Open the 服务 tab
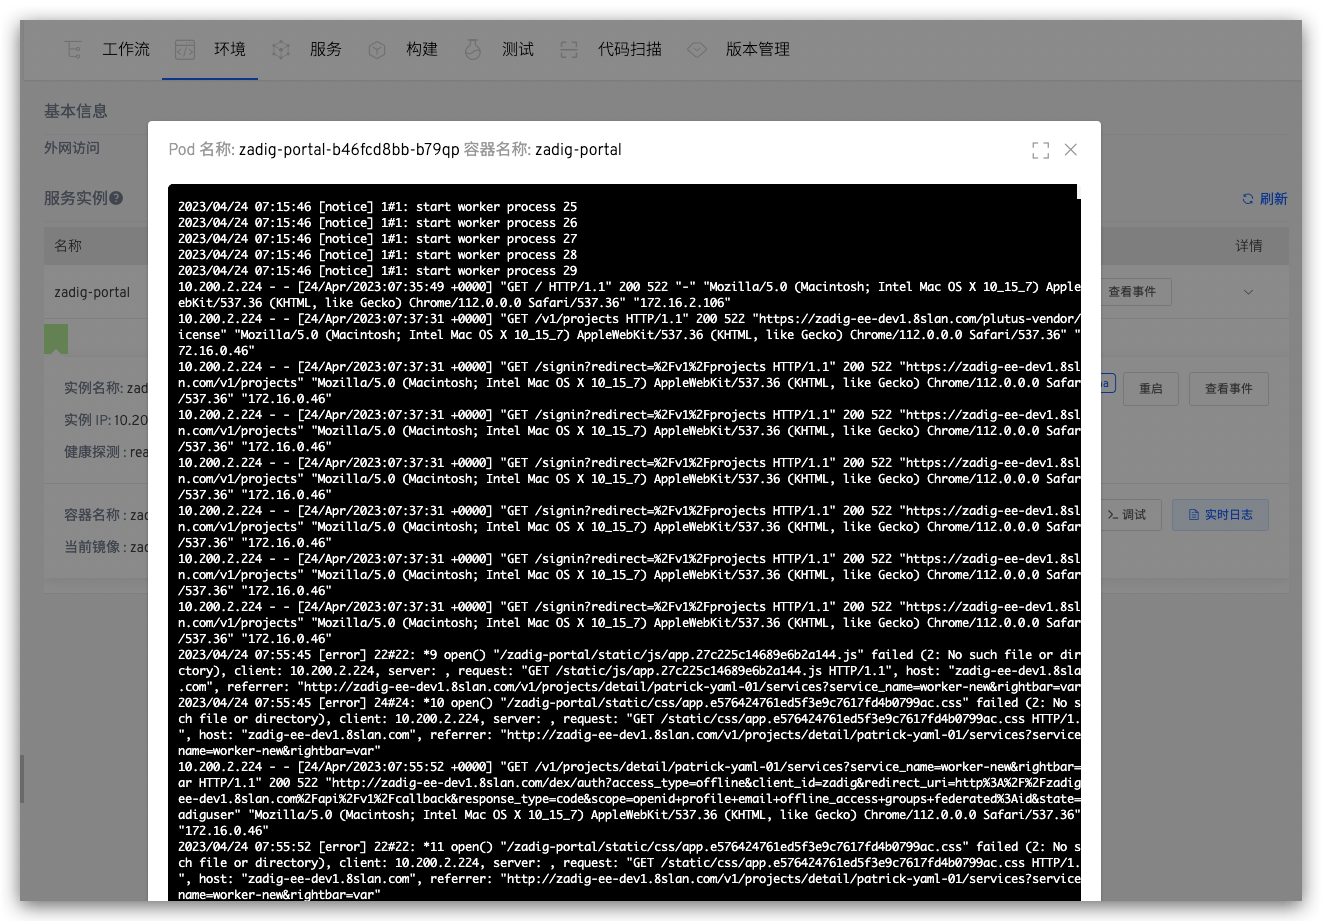The width and height of the screenshot is (1322, 921). click(325, 49)
